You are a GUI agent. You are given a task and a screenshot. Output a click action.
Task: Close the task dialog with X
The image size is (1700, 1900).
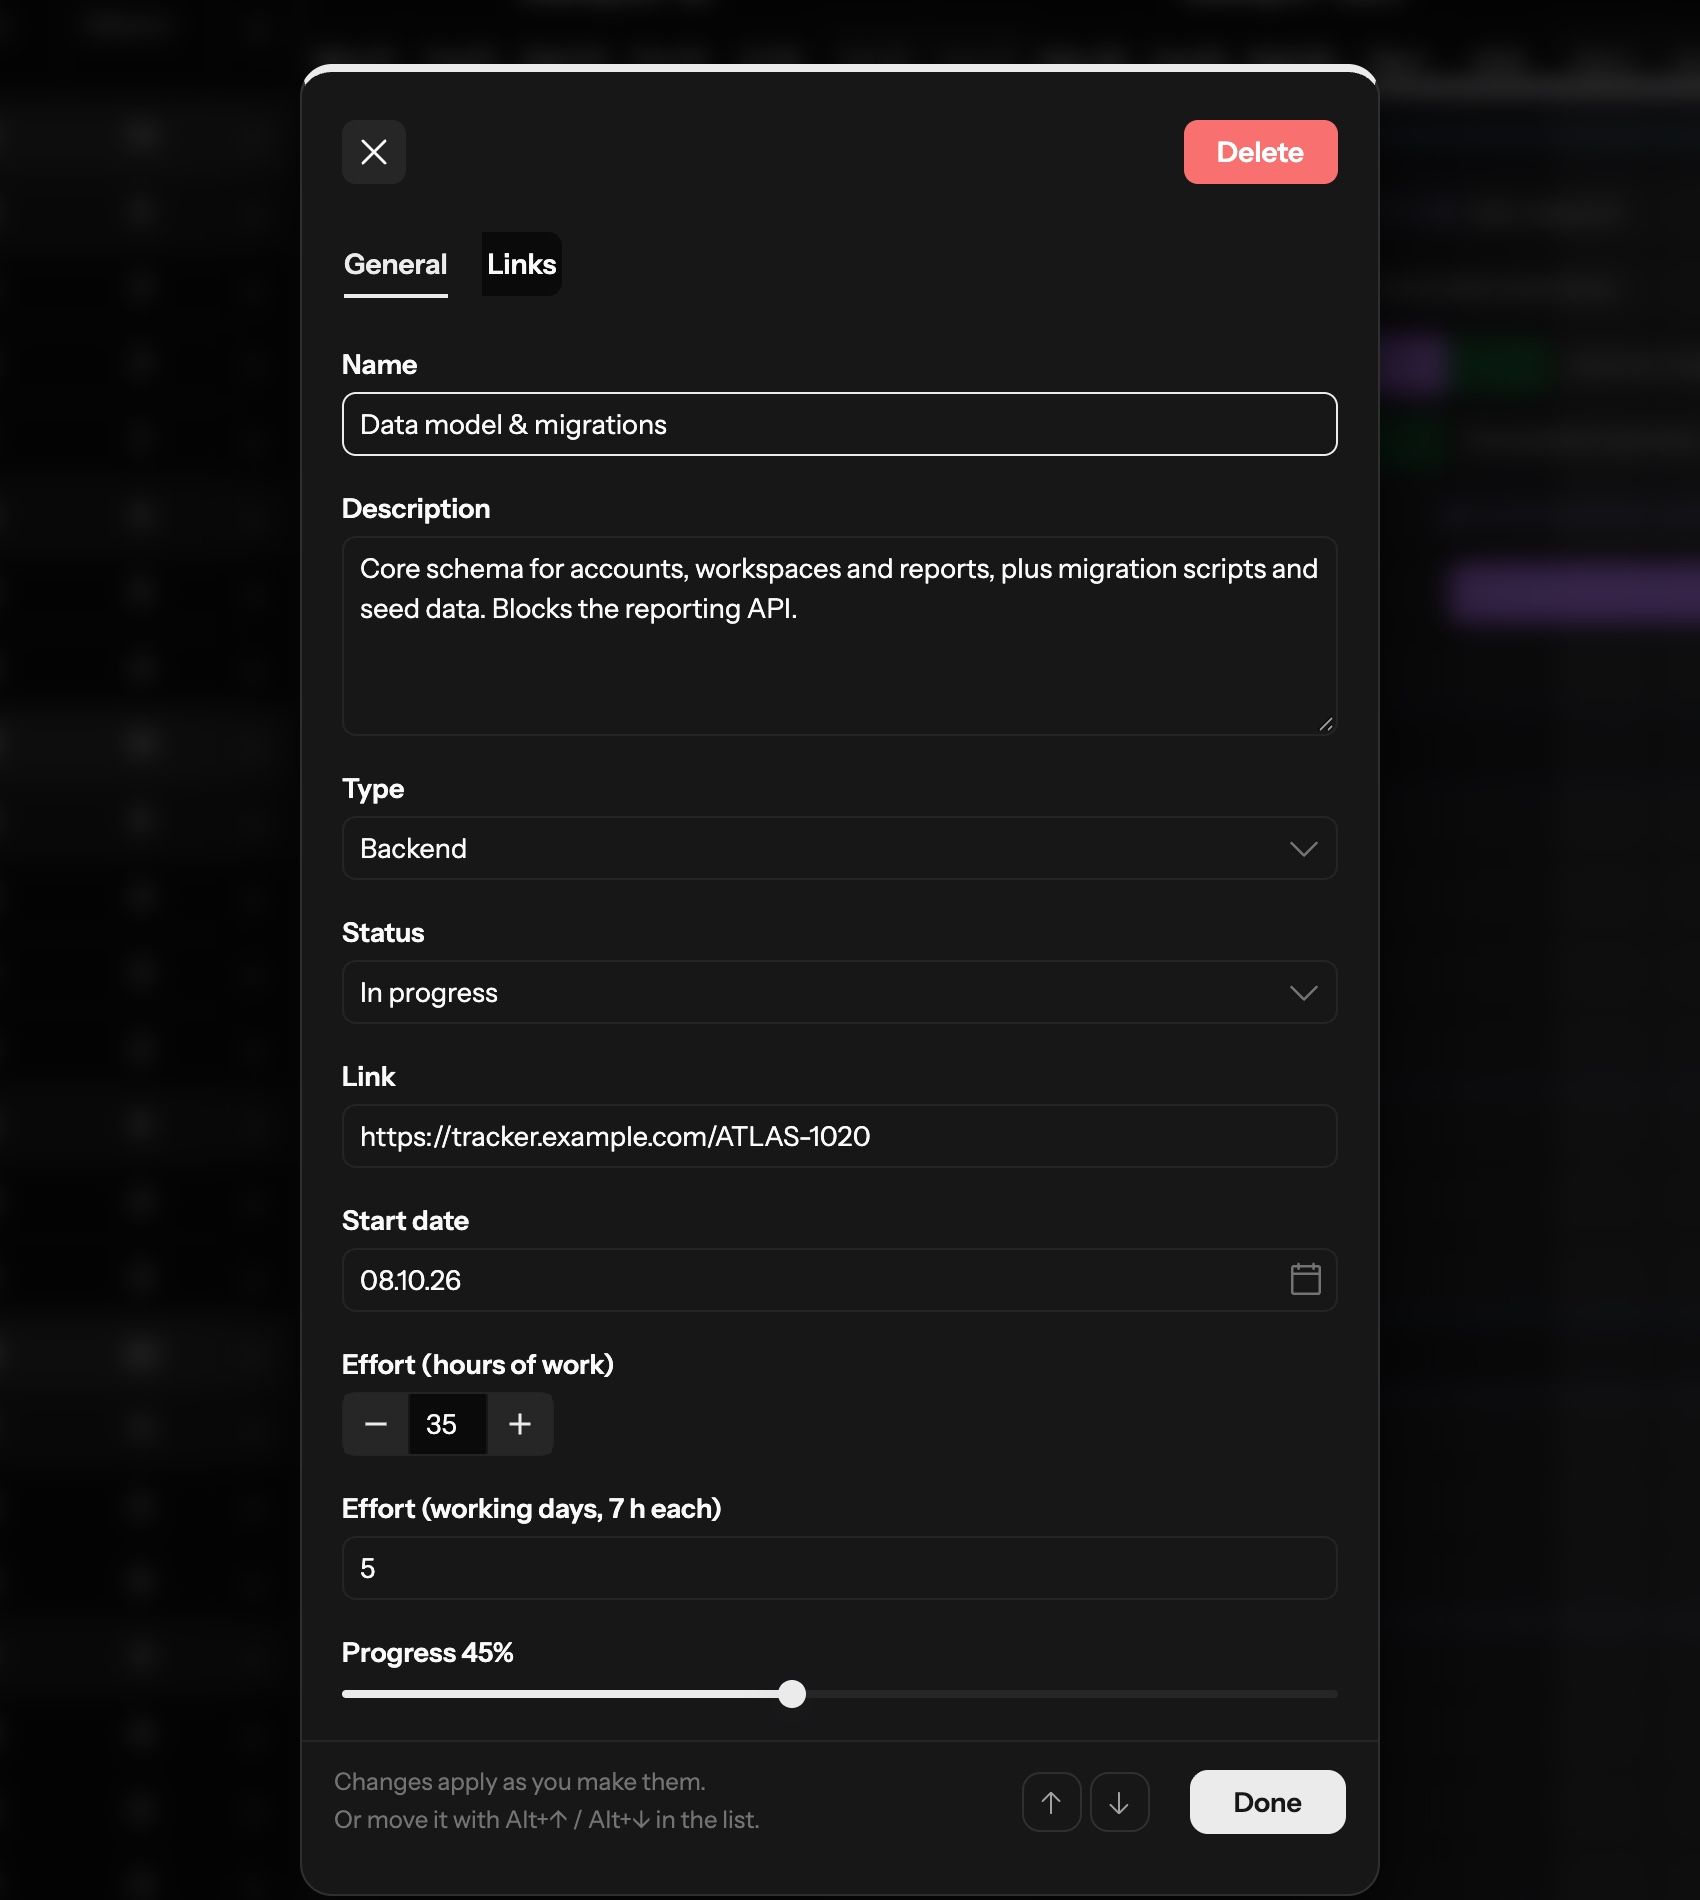click(374, 152)
